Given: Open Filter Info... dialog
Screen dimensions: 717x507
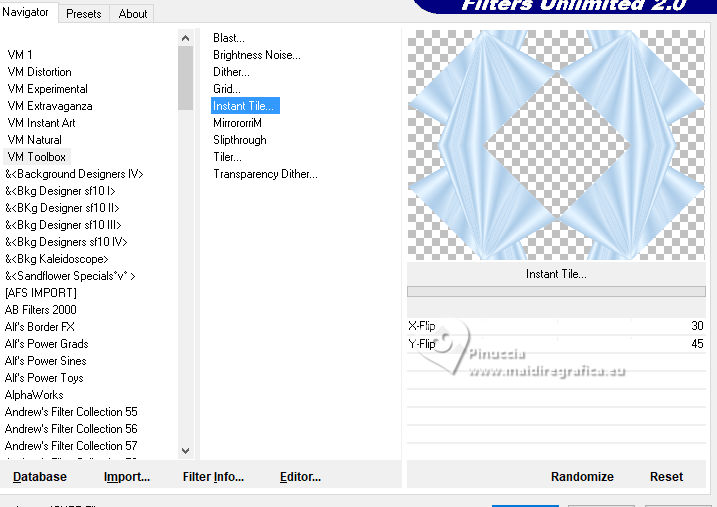Looking at the screenshot, I should (213, 477).
